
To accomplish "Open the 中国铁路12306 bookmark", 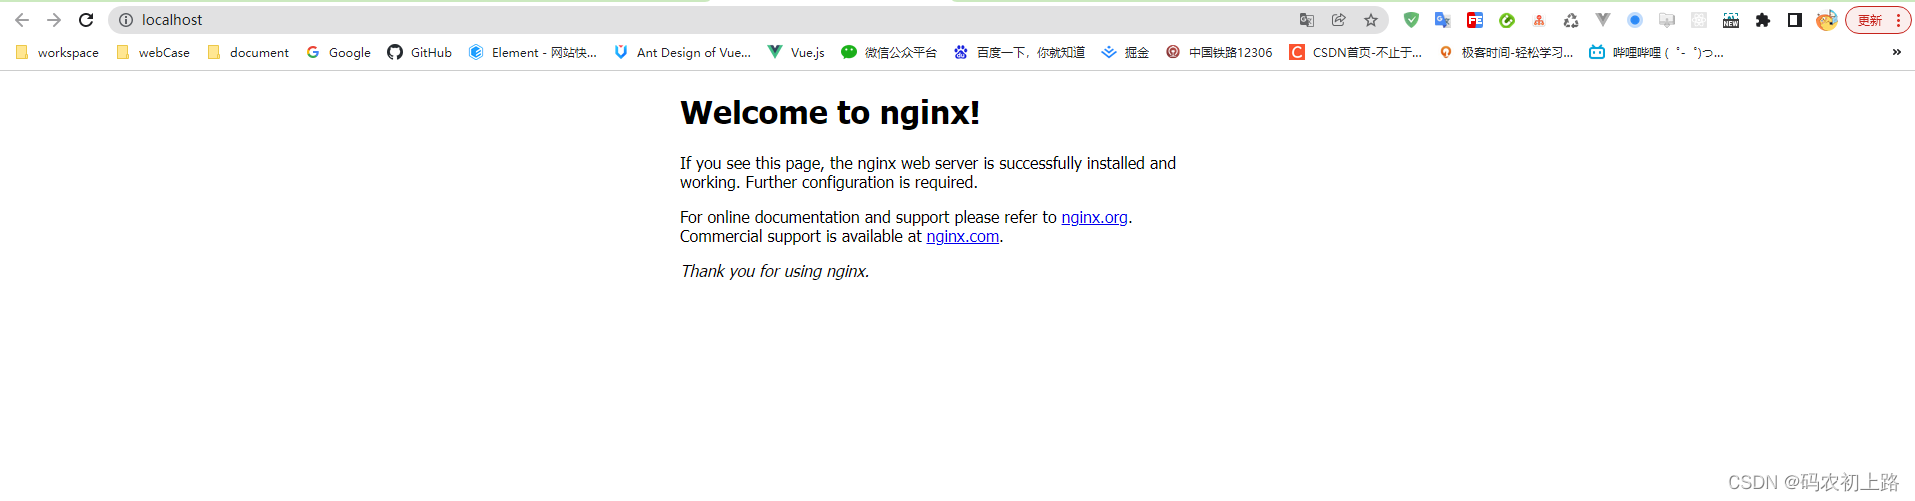I will (1219, 52).
